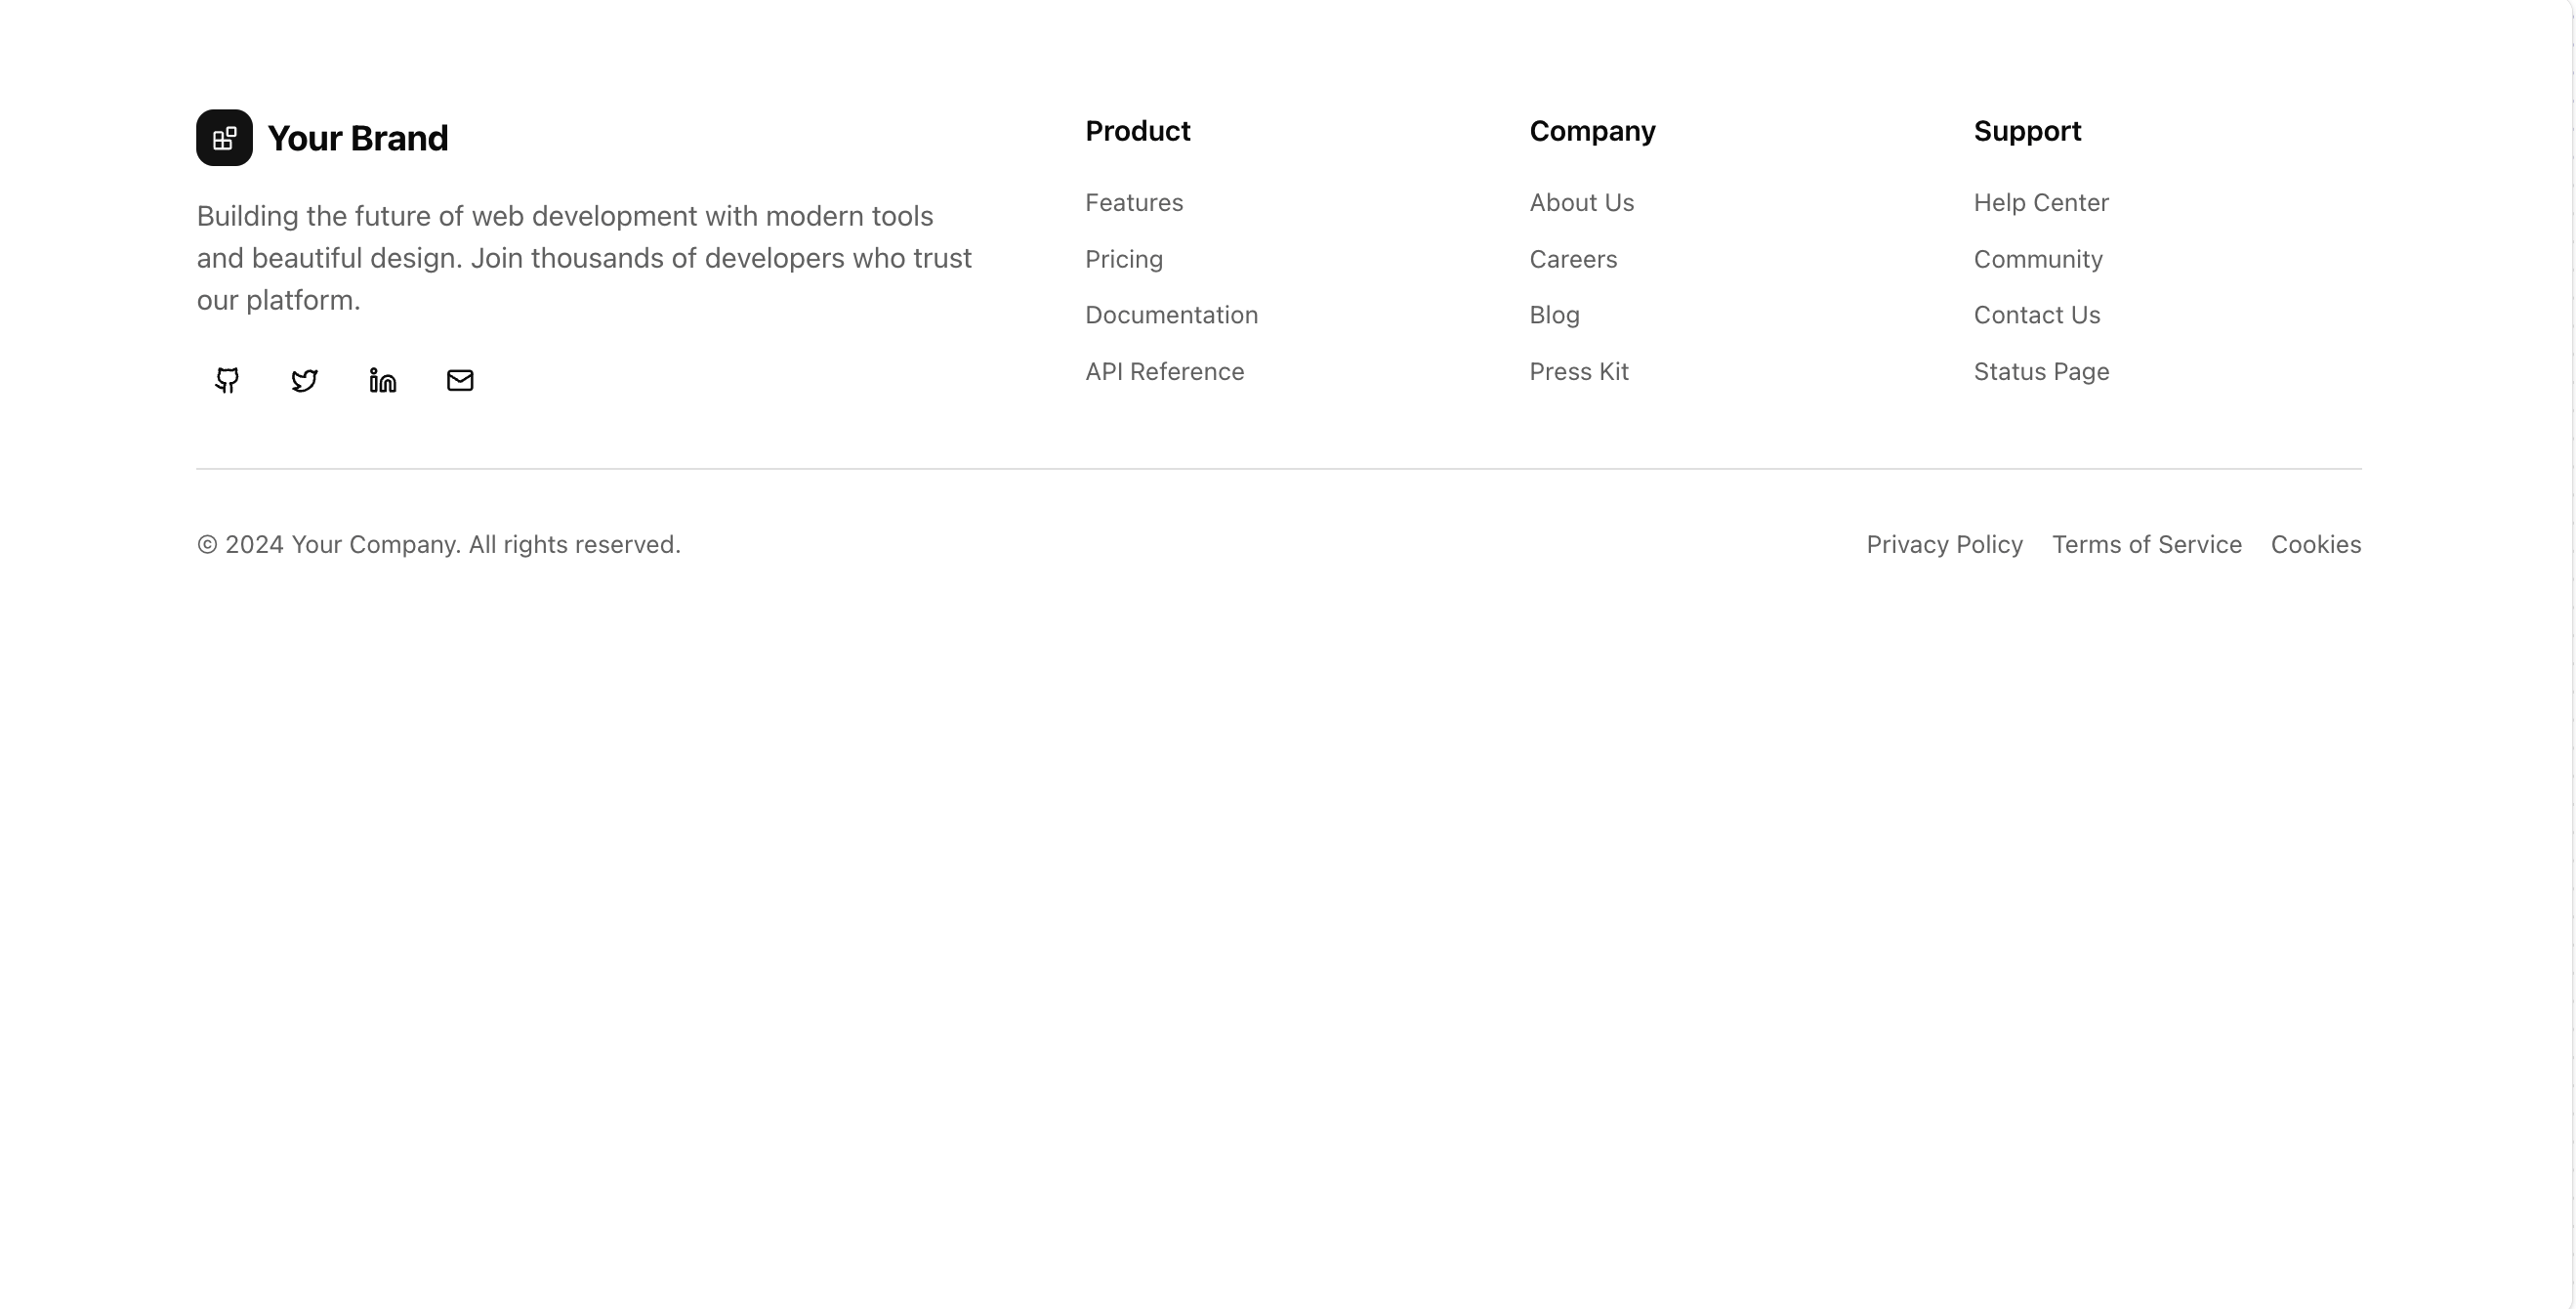The width and height of the screenshot is (2576, 1309).
Task: Go to Pricing page link
Action: point(1124,260)
